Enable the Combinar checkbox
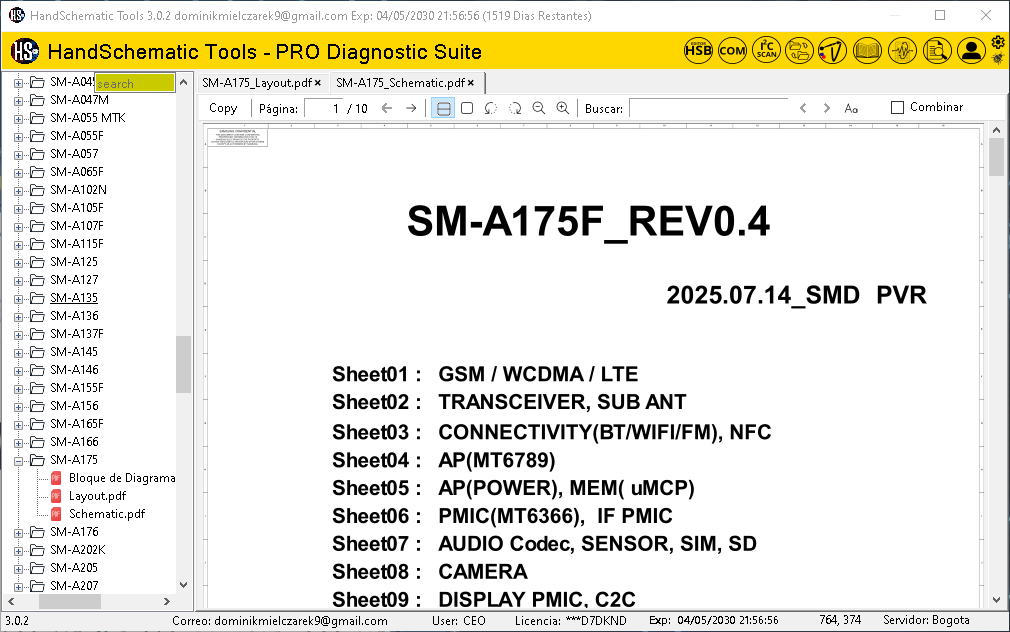1010x632 pixels. [897, 108]
